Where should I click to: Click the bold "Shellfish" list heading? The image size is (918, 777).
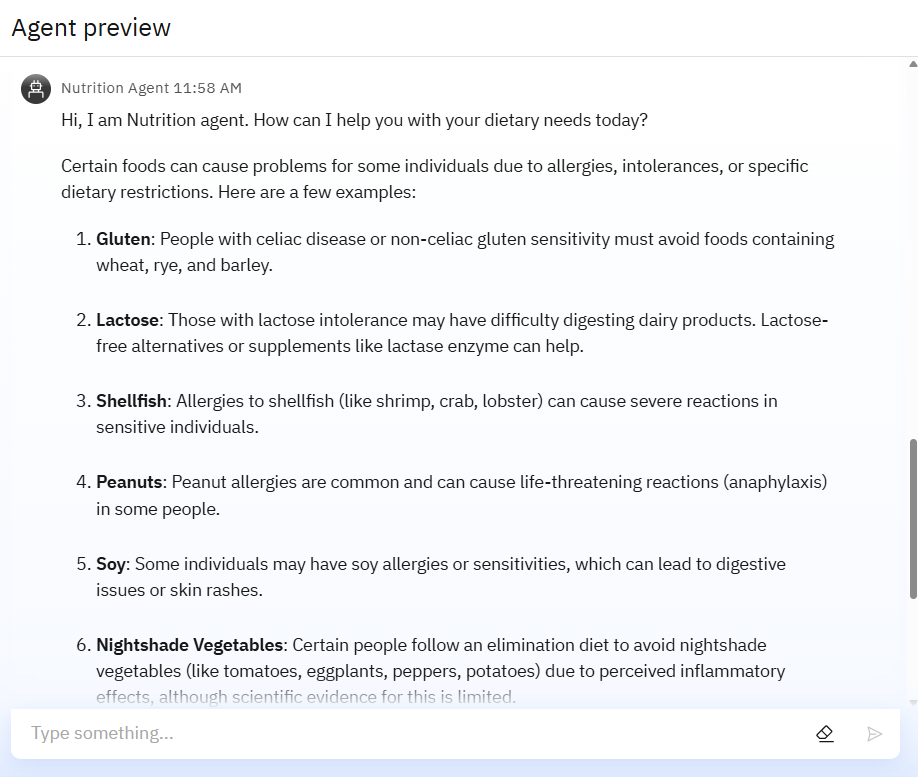click(x=131, y=401)
